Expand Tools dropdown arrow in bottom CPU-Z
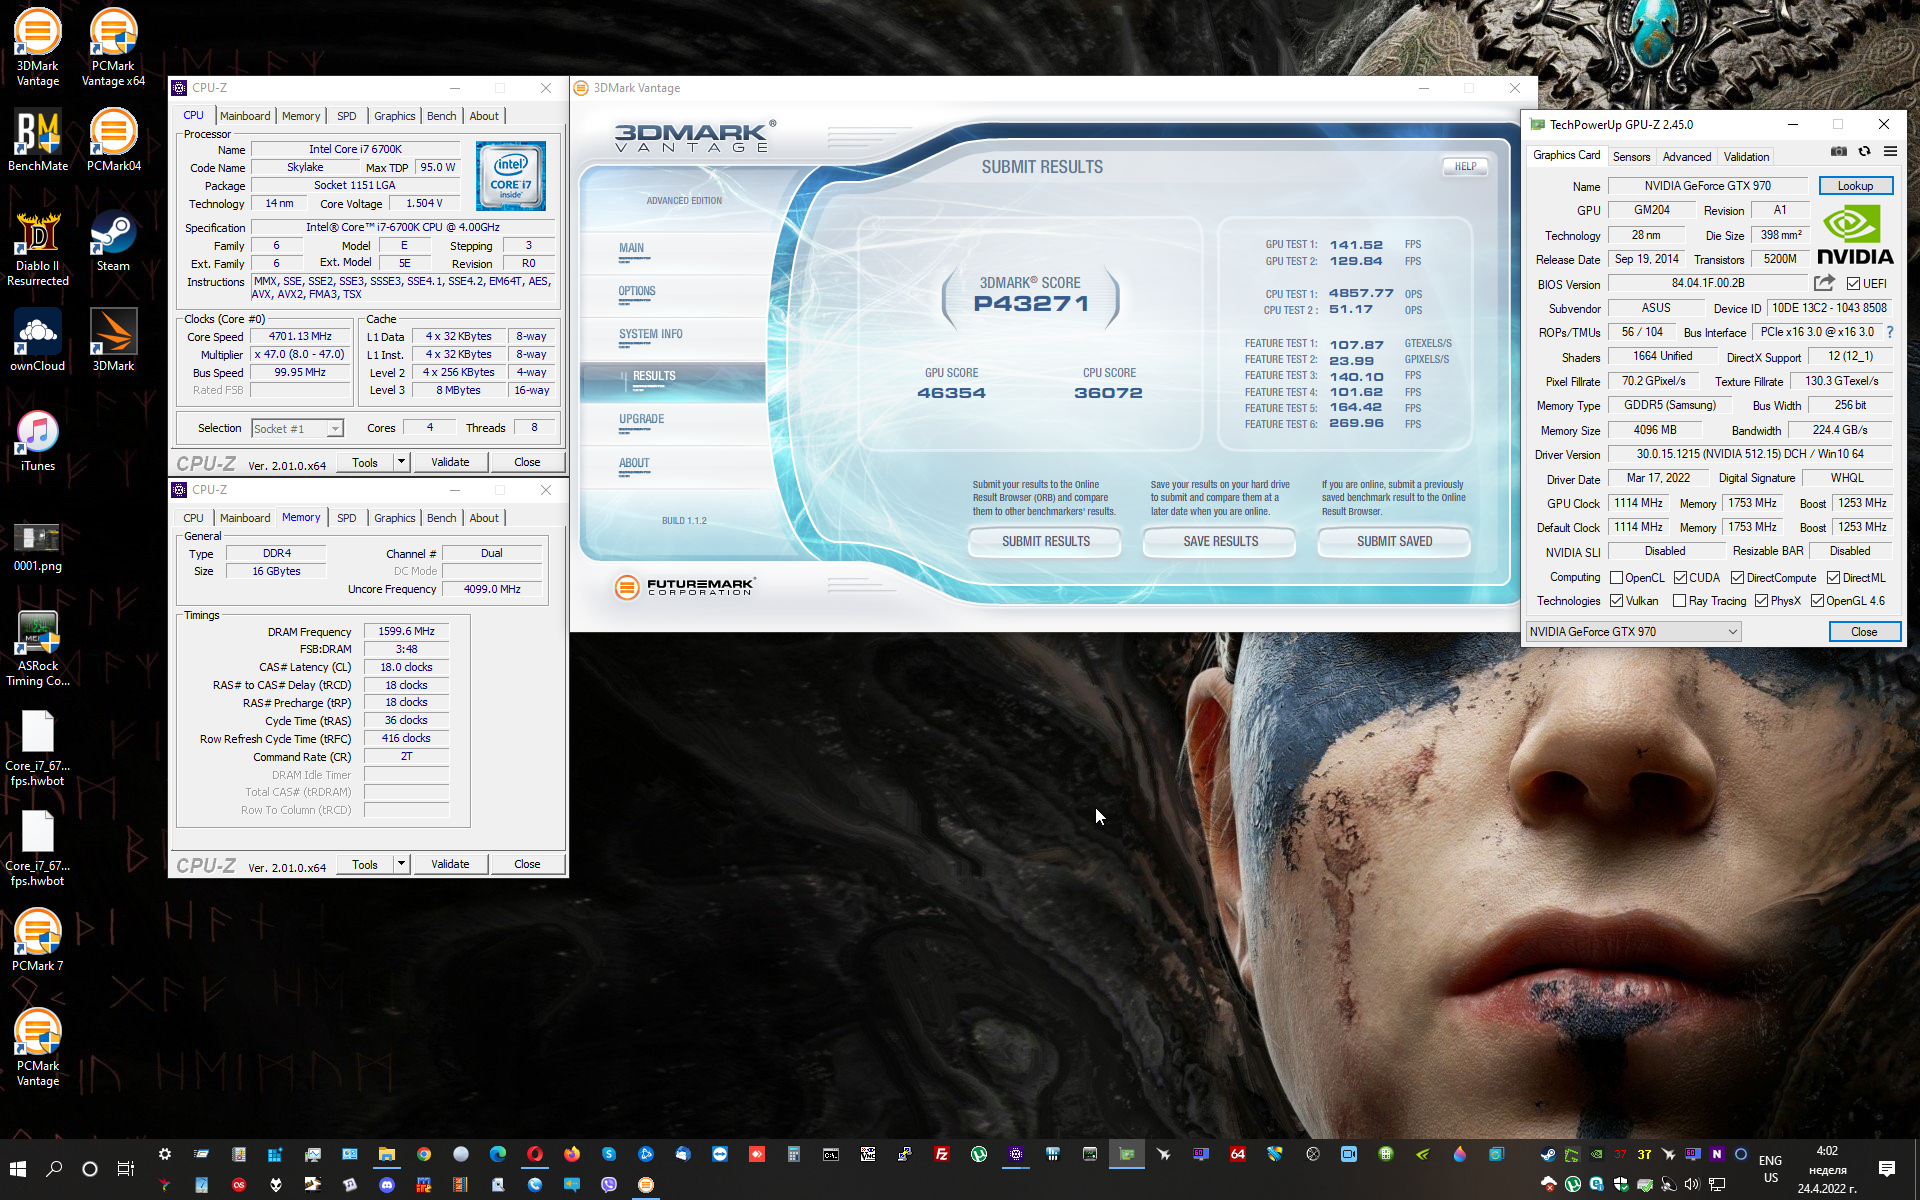This screenshot has height=1200, width=1920. (401, 864)
